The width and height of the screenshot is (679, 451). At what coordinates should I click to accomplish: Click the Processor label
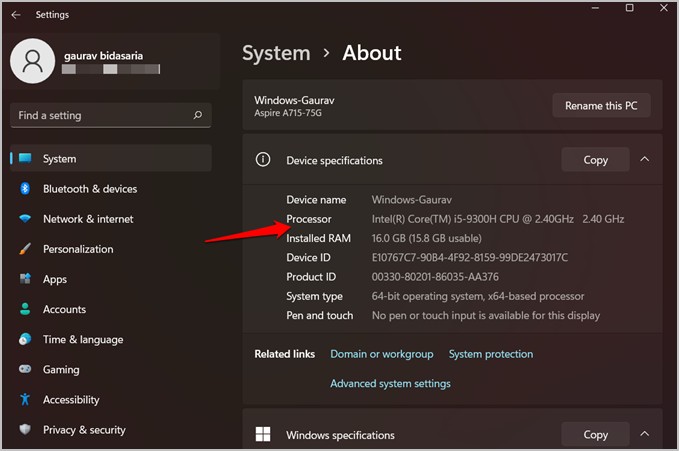pyautogui.click(x=309, y=219)
